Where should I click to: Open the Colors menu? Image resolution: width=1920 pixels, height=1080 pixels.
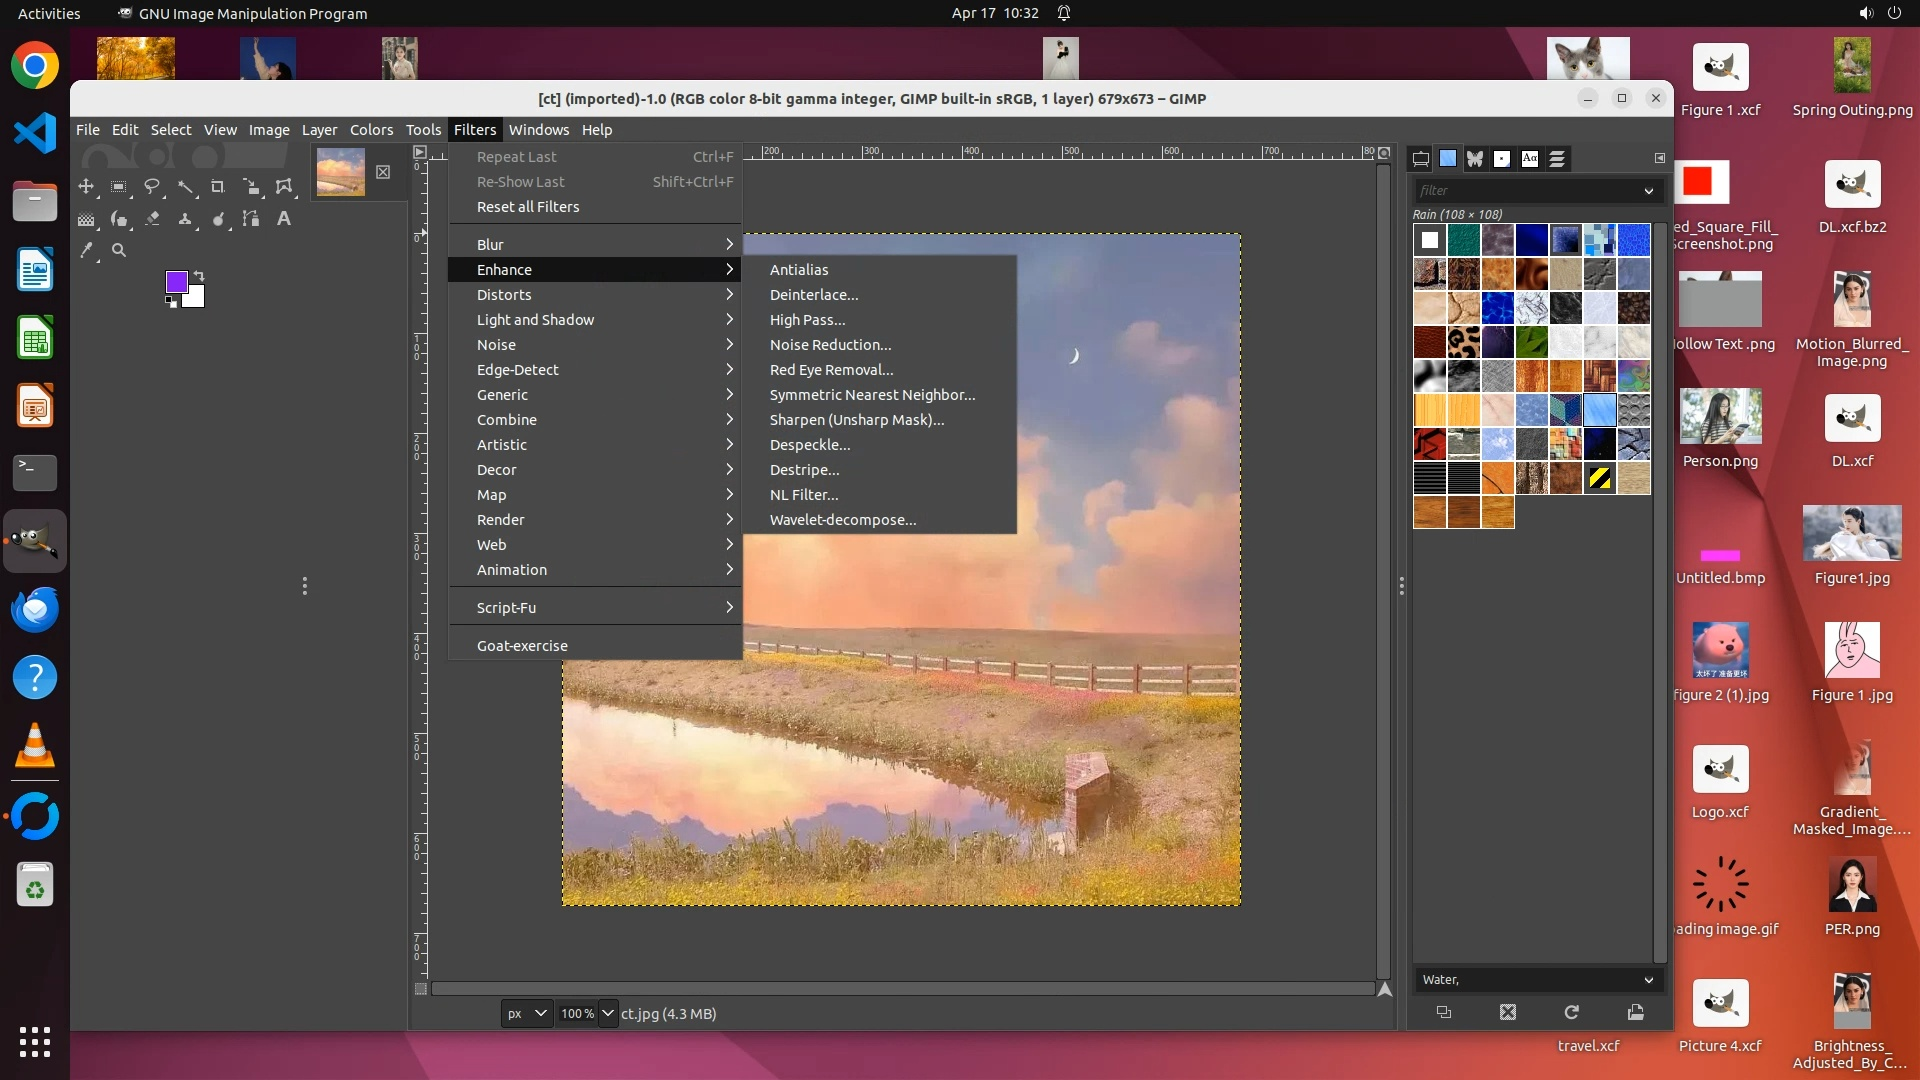tap(371, 130)
